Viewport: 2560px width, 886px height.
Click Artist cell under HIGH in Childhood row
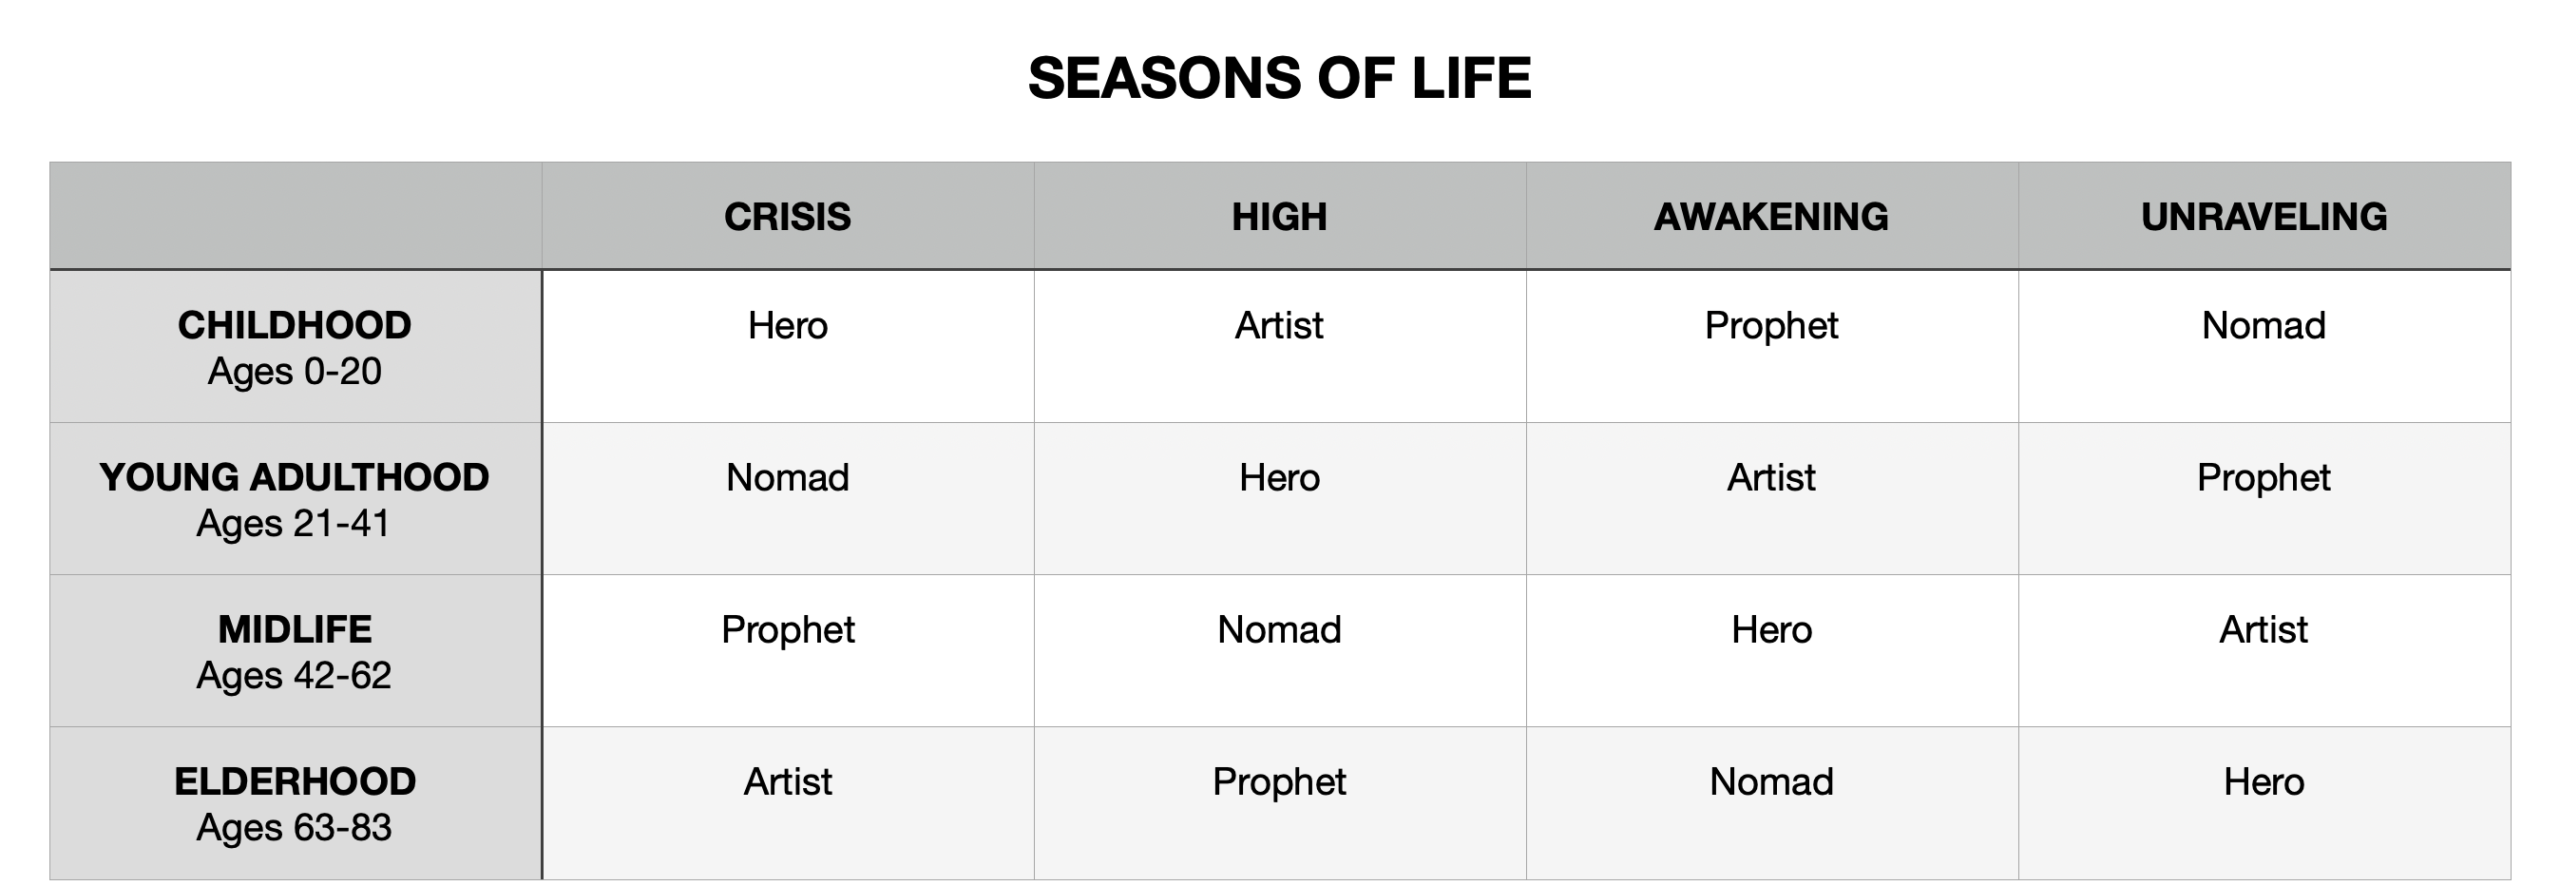(1279, 326)
